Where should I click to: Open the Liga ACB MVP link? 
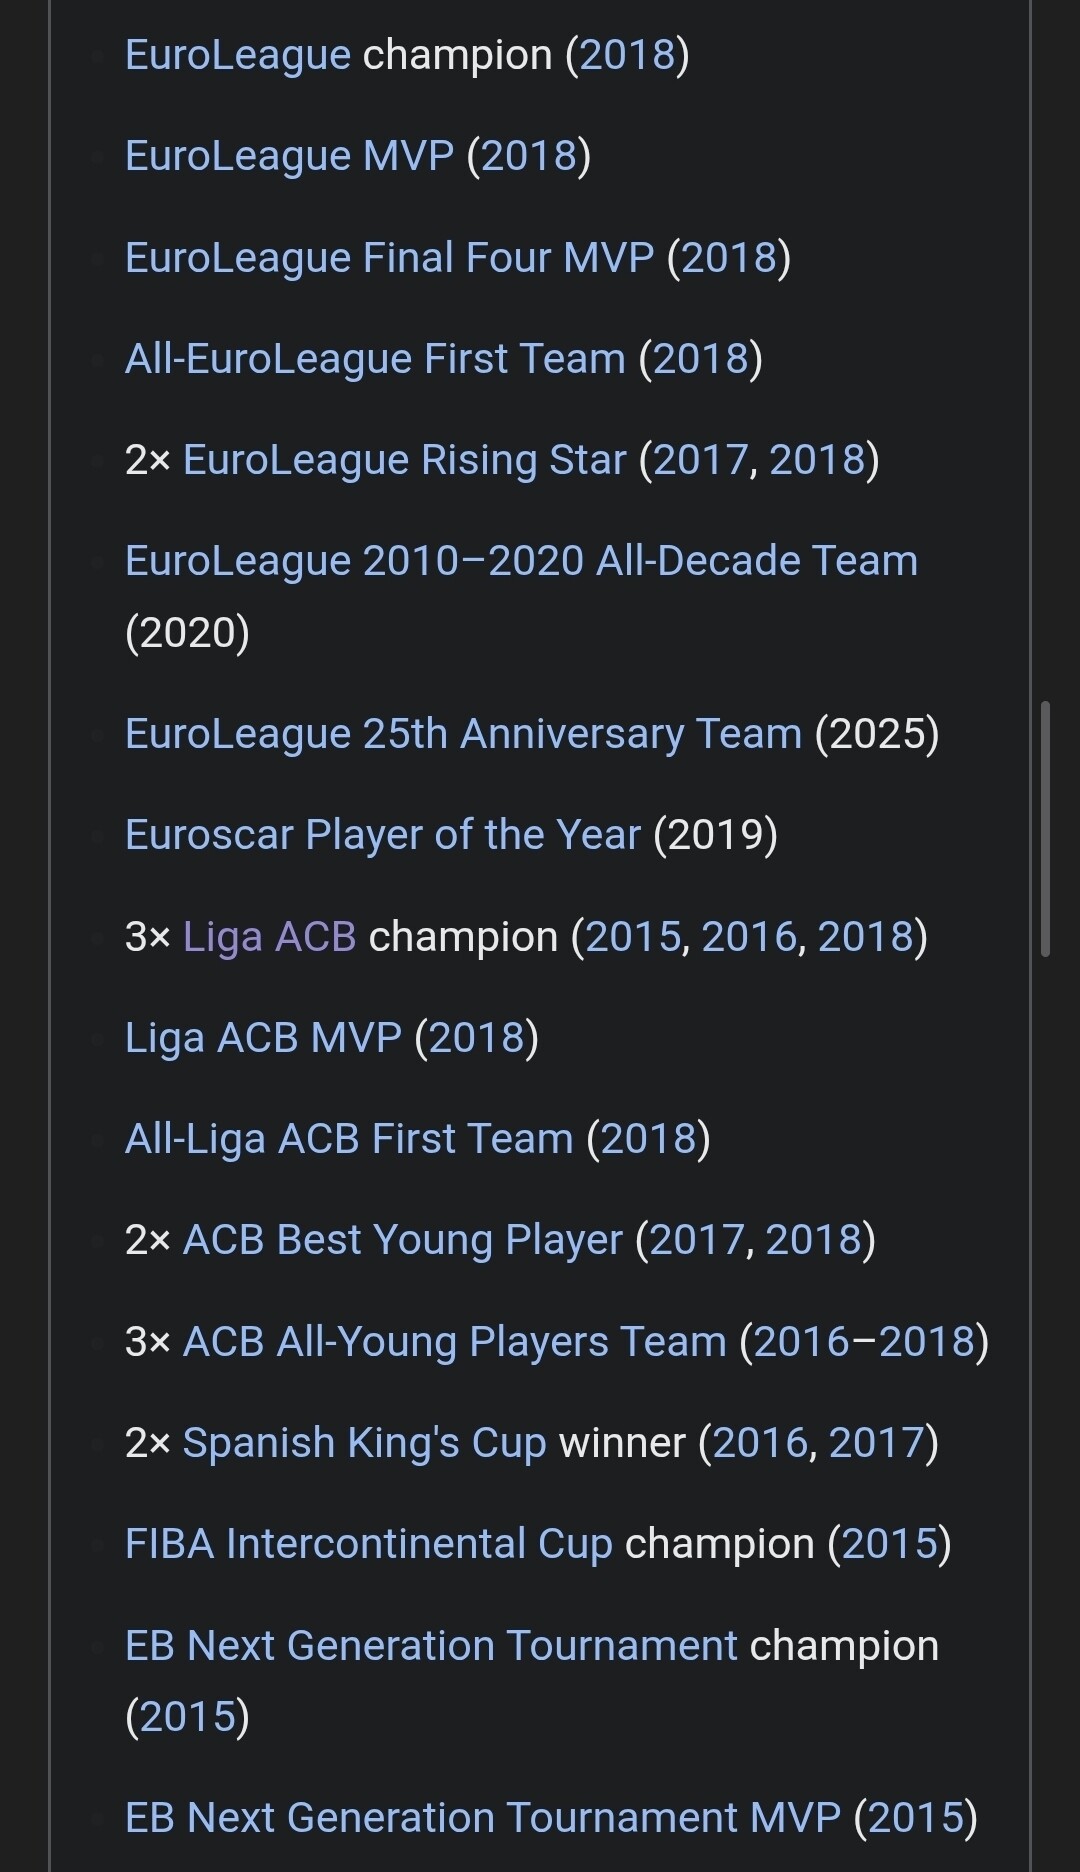[263, 1038]
